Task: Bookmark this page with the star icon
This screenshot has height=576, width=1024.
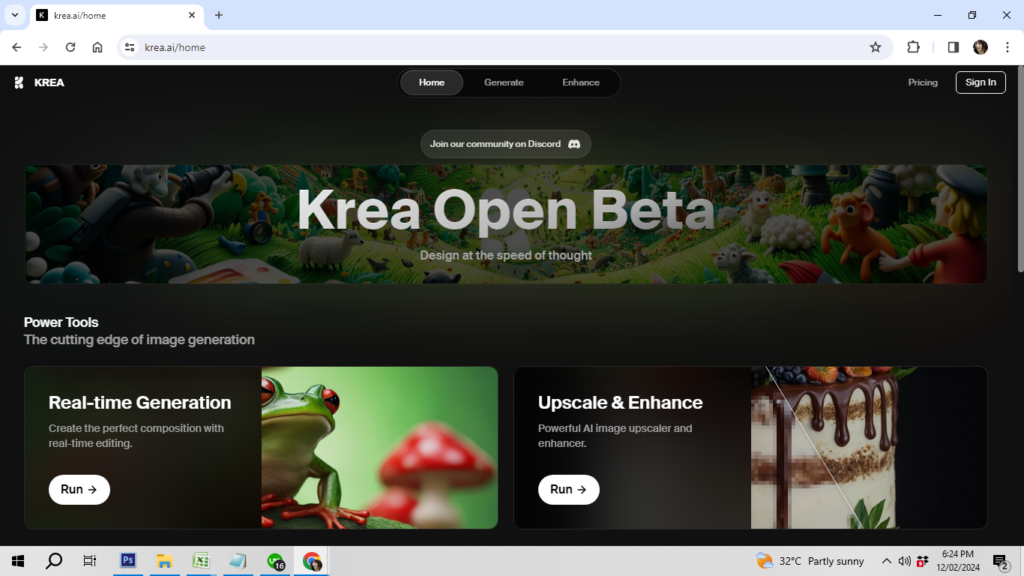Action: point(875,47)
